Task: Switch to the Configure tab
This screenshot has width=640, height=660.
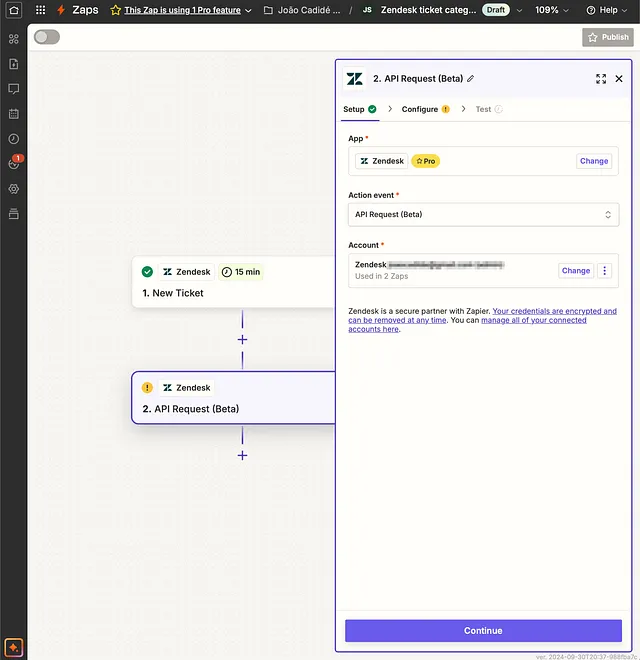Action: 426,109
